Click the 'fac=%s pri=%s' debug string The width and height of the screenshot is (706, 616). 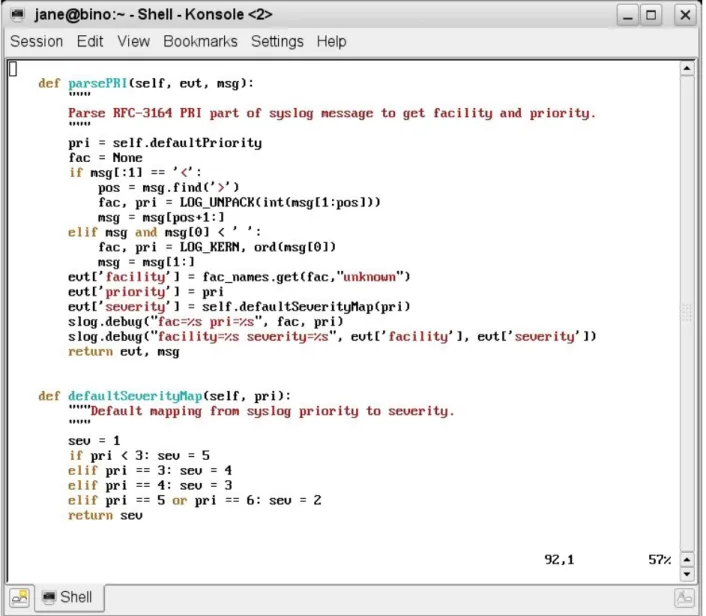pyautogui.click(x=206, y=322)
